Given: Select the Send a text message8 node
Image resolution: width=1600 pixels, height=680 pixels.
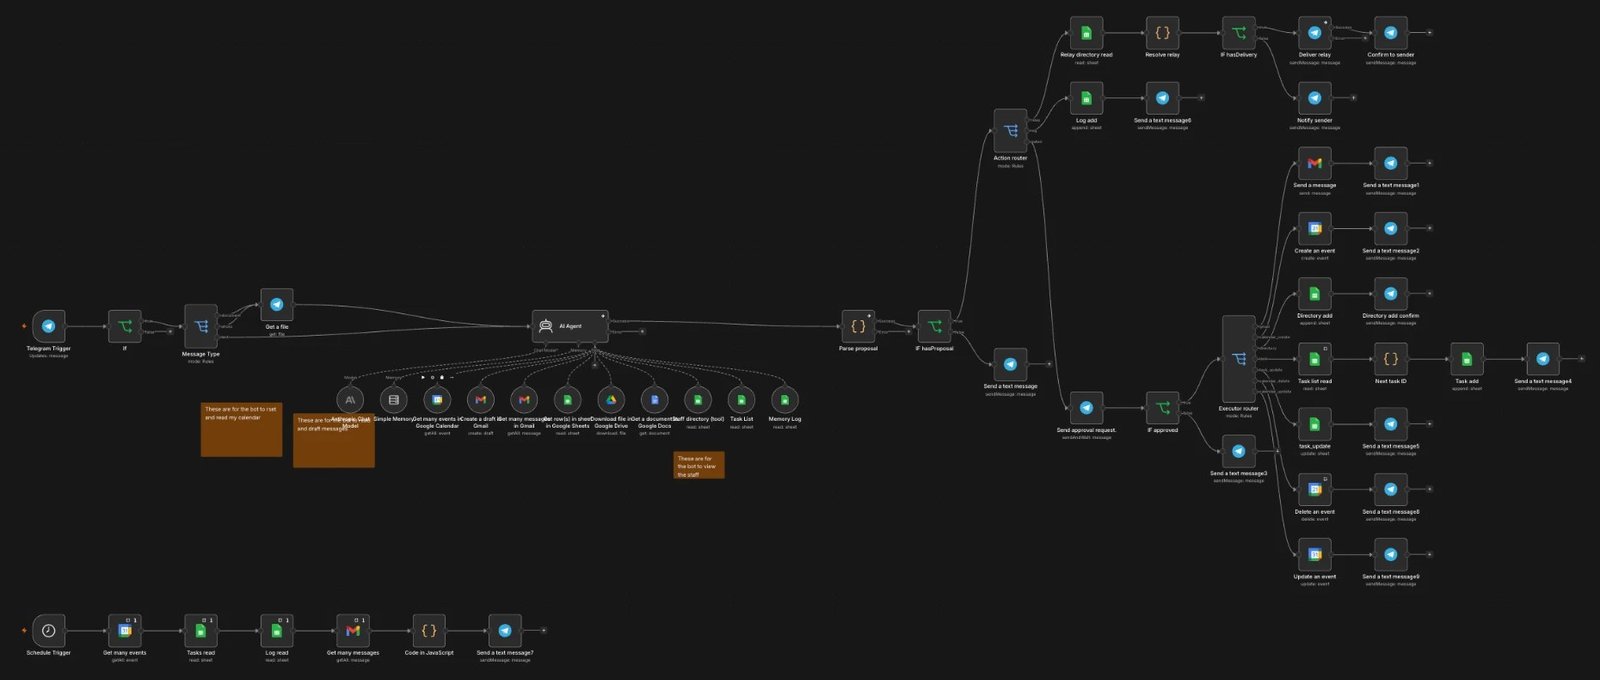Looking at the screenshot, I should (1391, 489).
